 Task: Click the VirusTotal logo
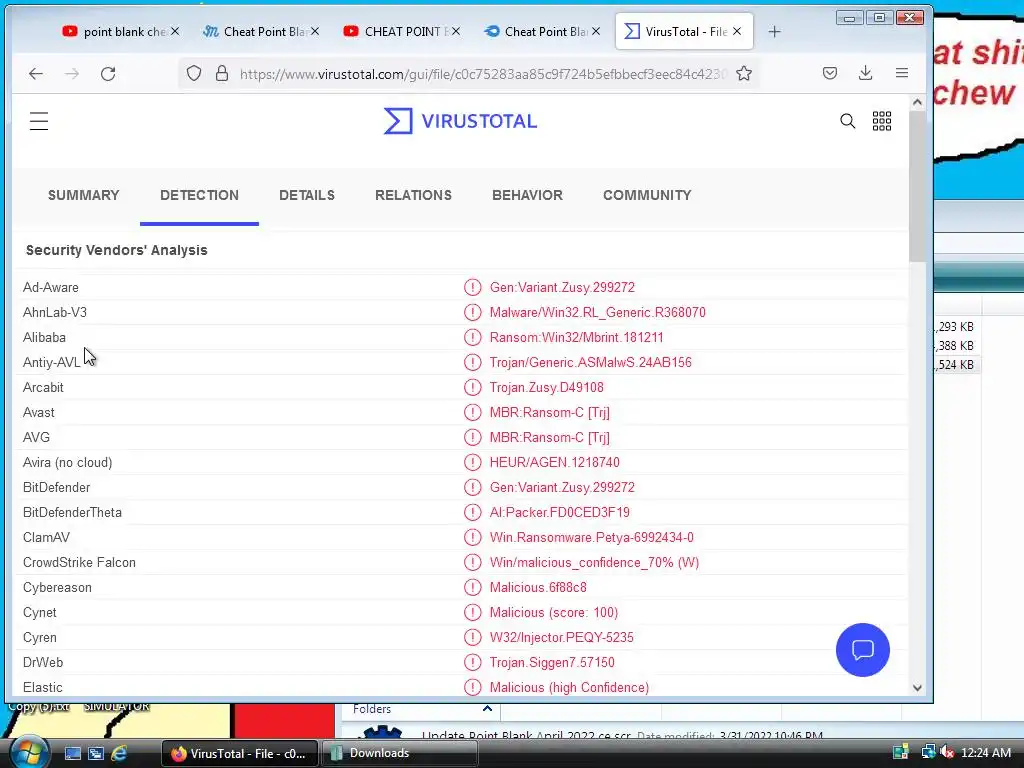click(x=460, y=121)
